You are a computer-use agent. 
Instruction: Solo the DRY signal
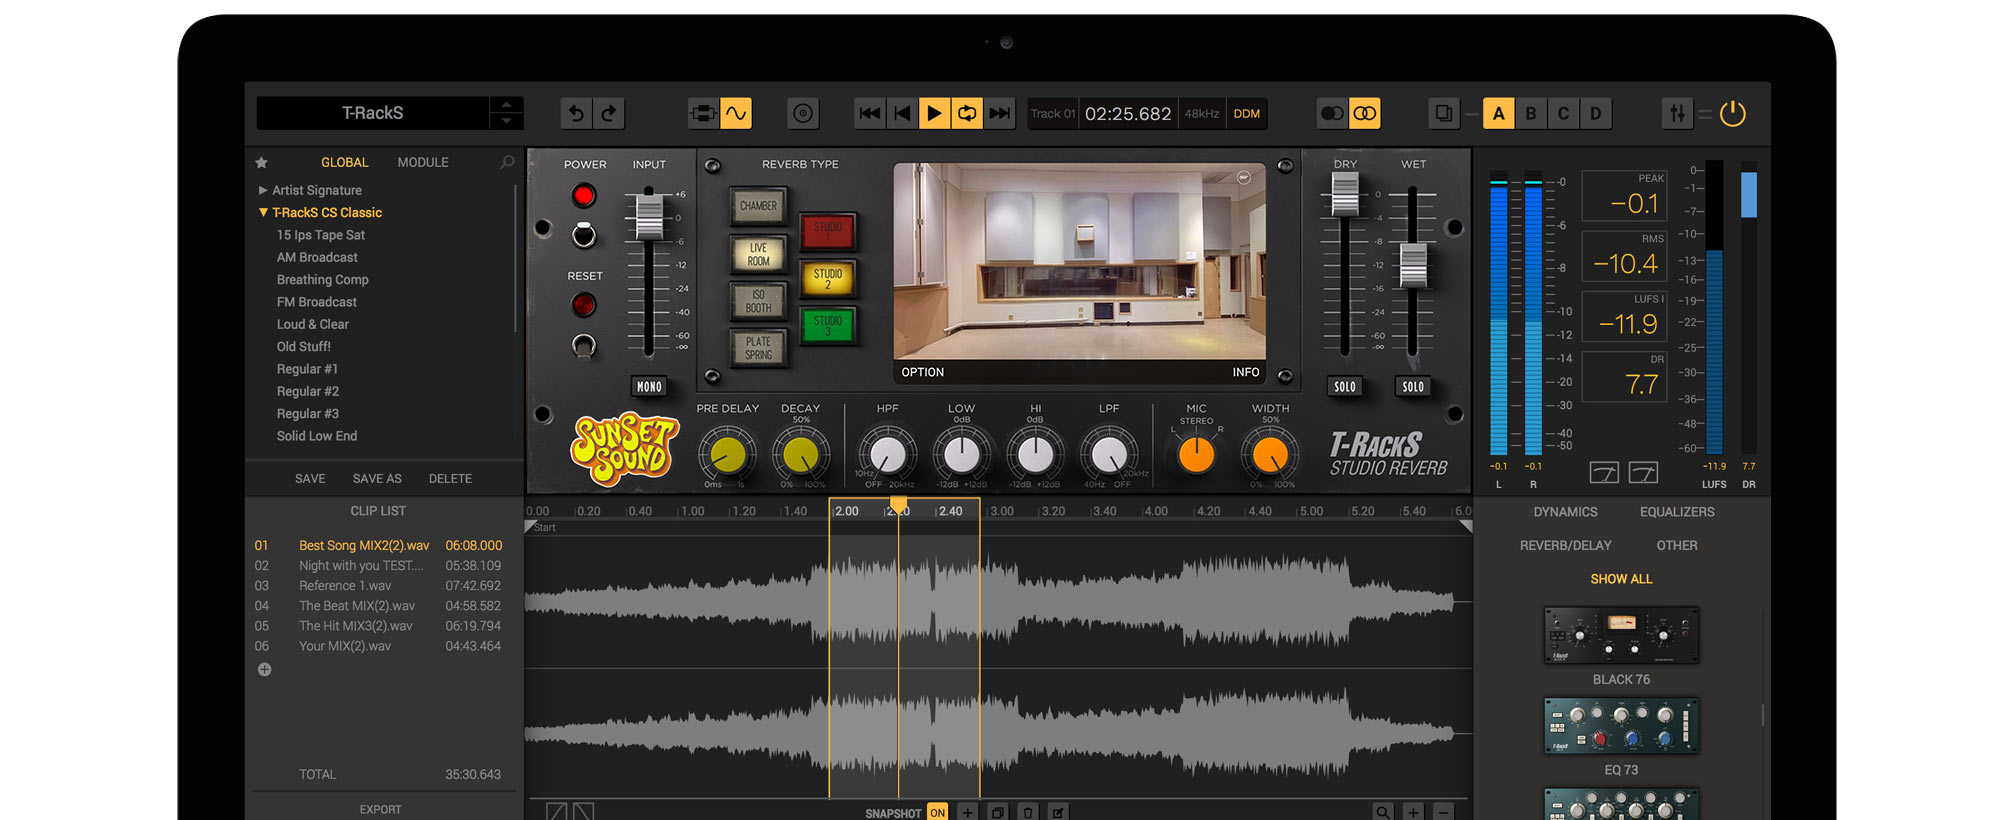(1345, 387)
